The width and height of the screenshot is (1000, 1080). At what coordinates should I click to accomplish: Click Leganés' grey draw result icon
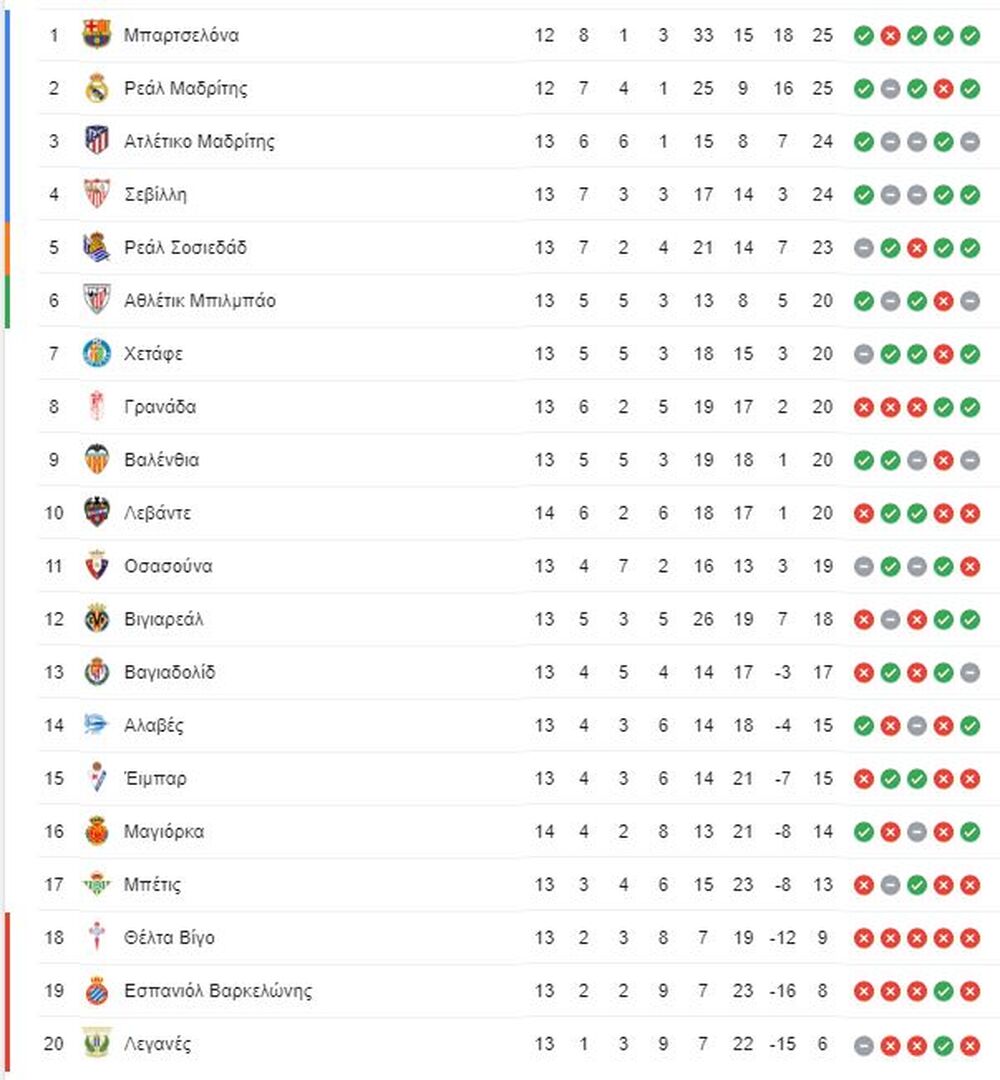tap(864, 1045)
